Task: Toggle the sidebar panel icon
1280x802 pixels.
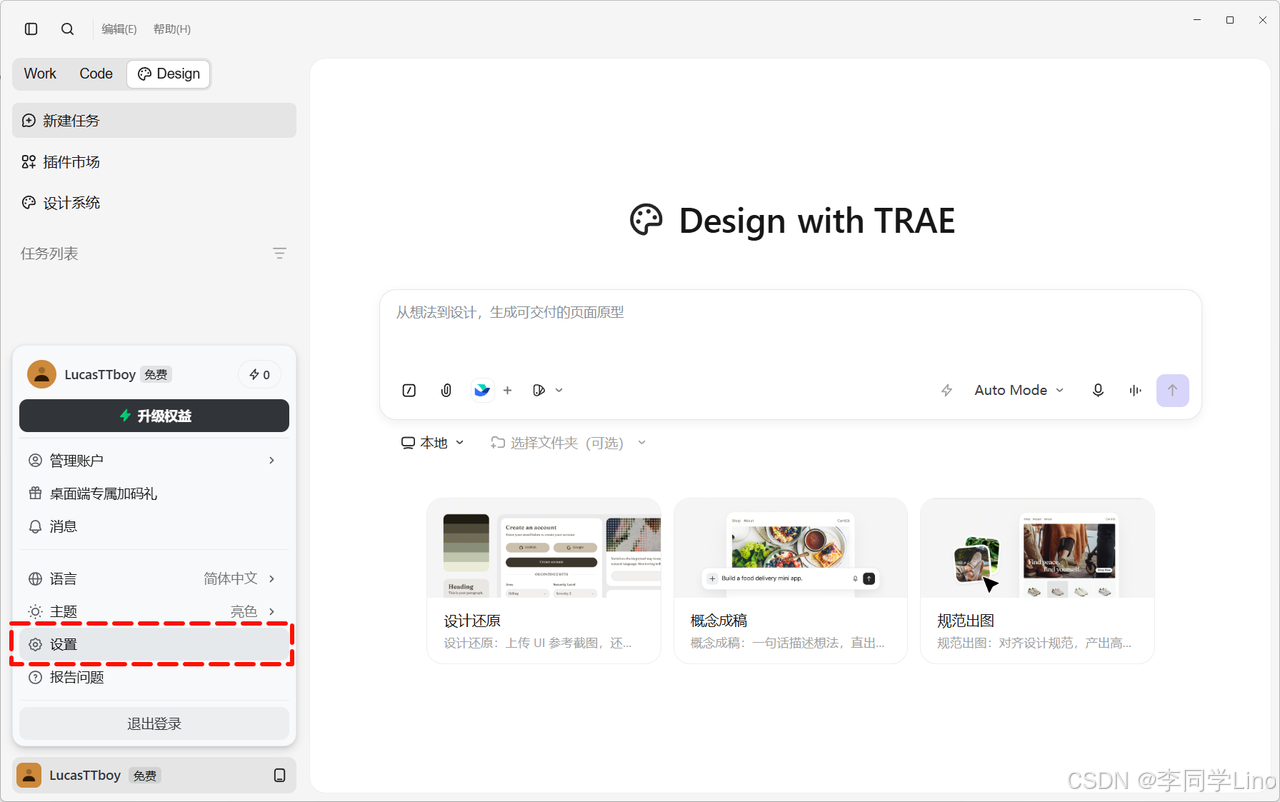Action: coord(31,29)
